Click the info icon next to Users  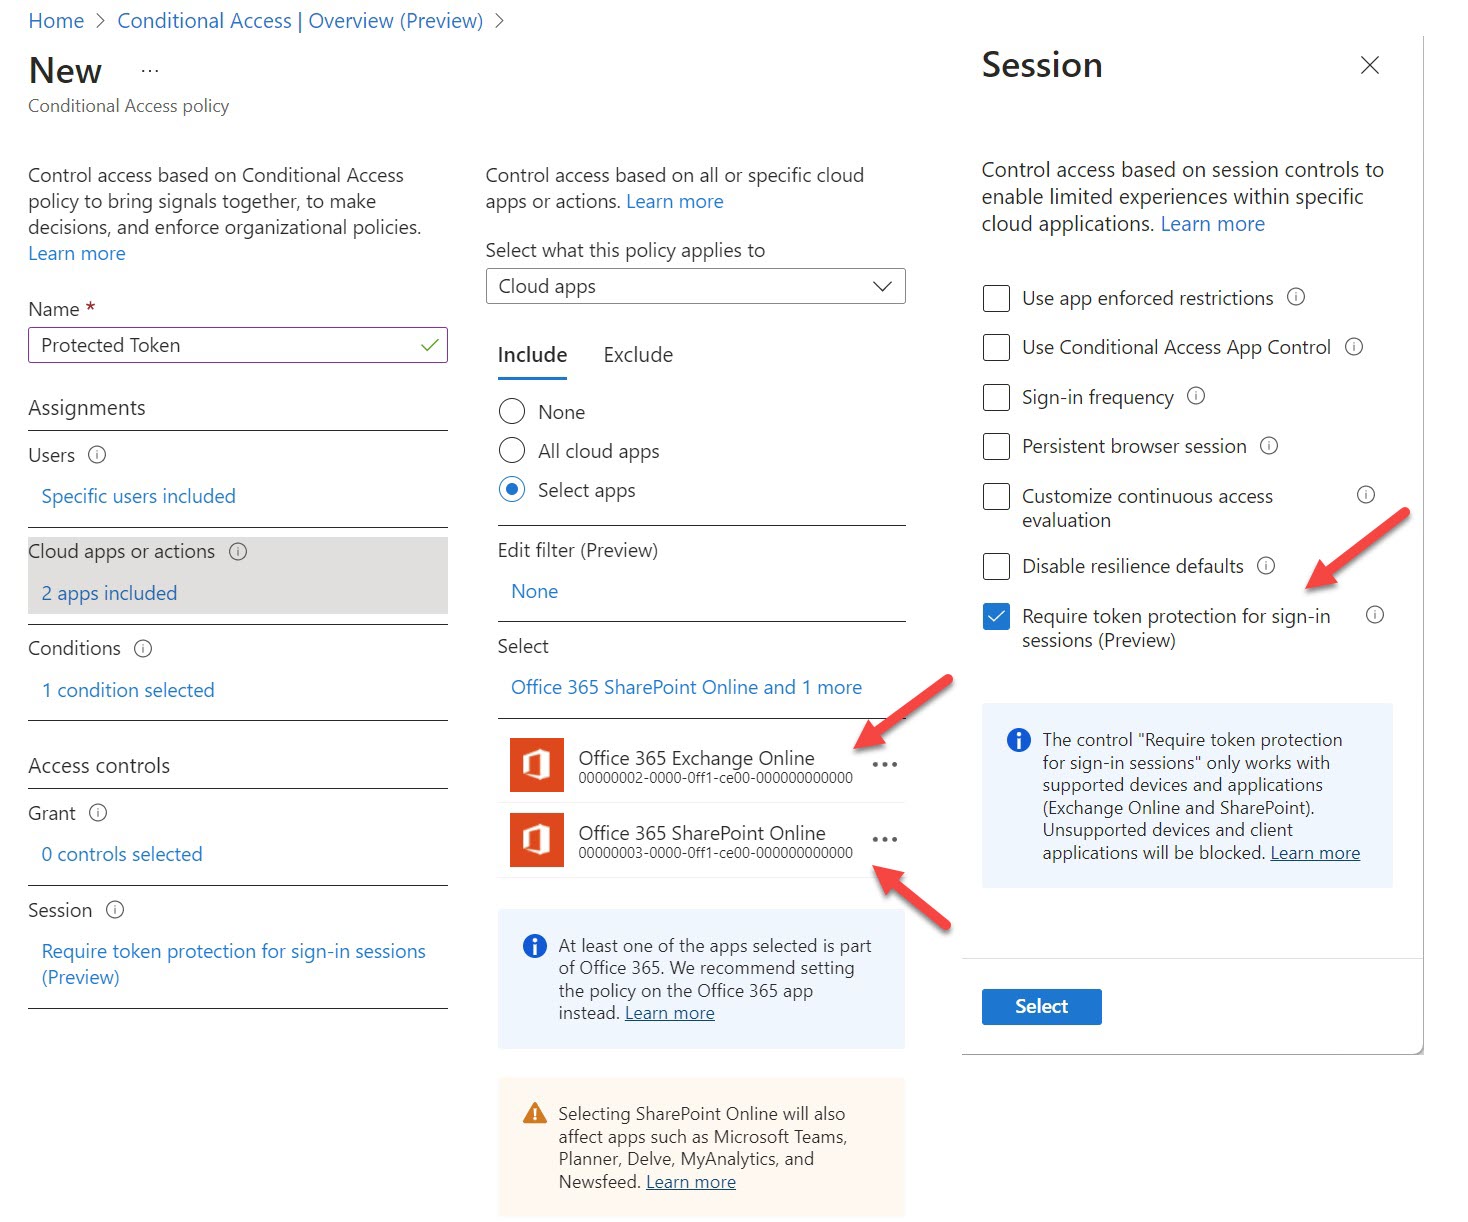point(97,455)
